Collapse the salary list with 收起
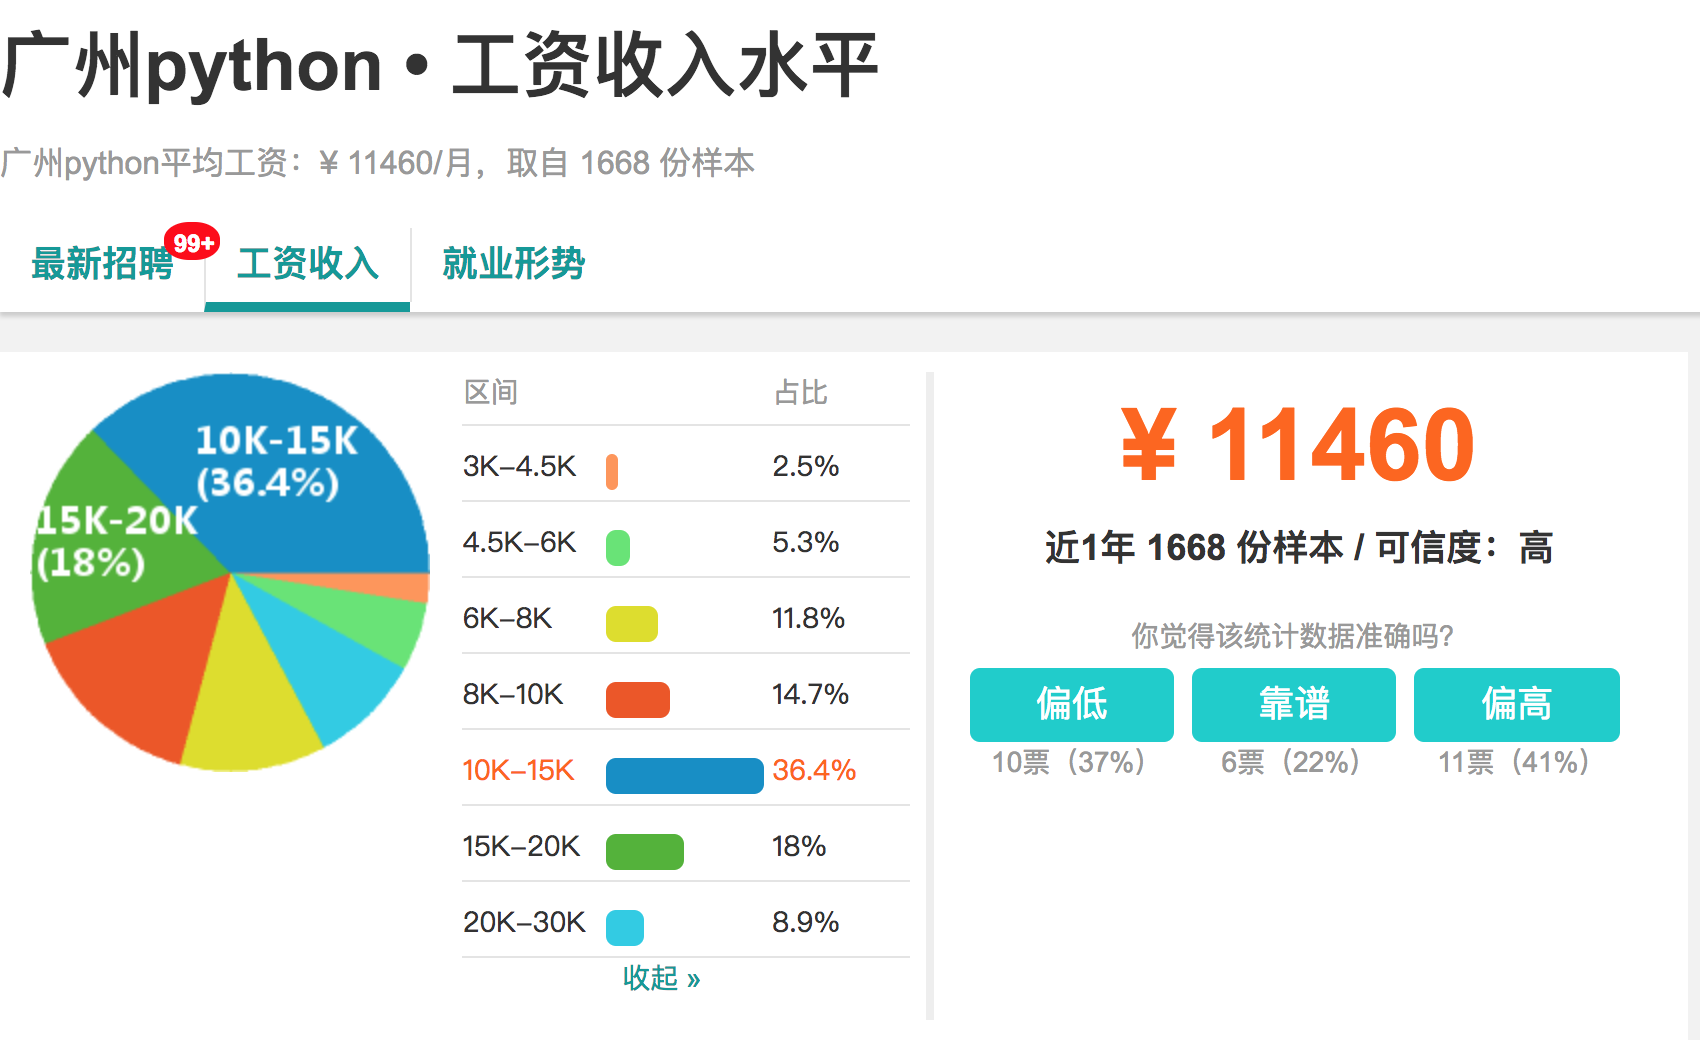1700x1040 pixels. [661, 978]
